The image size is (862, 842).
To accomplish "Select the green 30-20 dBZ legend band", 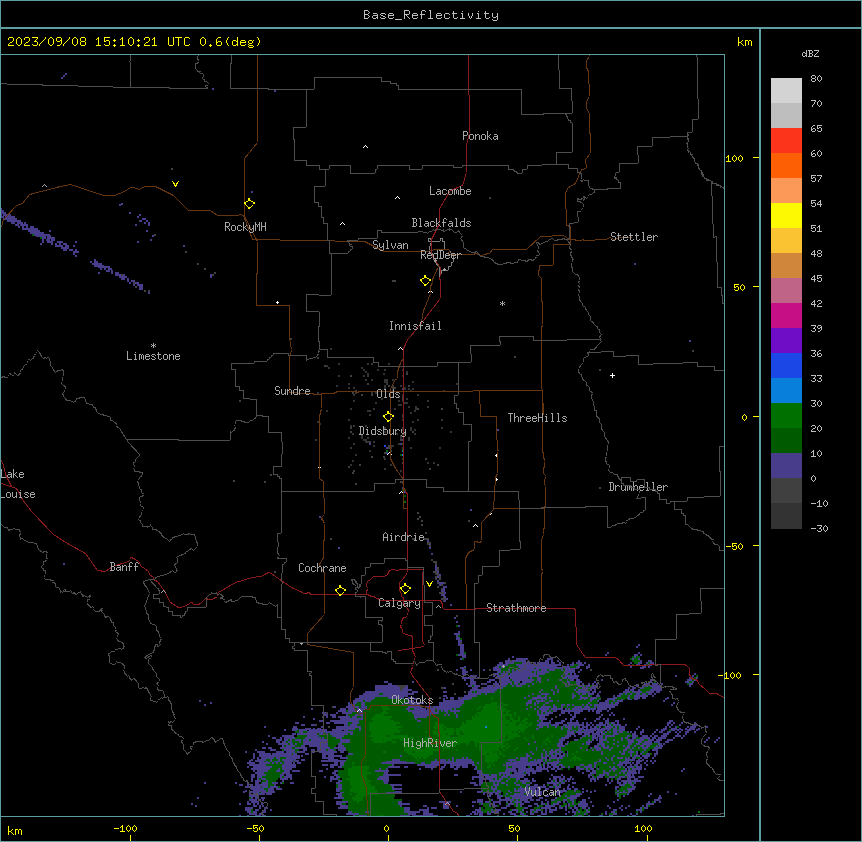I will click(x=786, y=416).
